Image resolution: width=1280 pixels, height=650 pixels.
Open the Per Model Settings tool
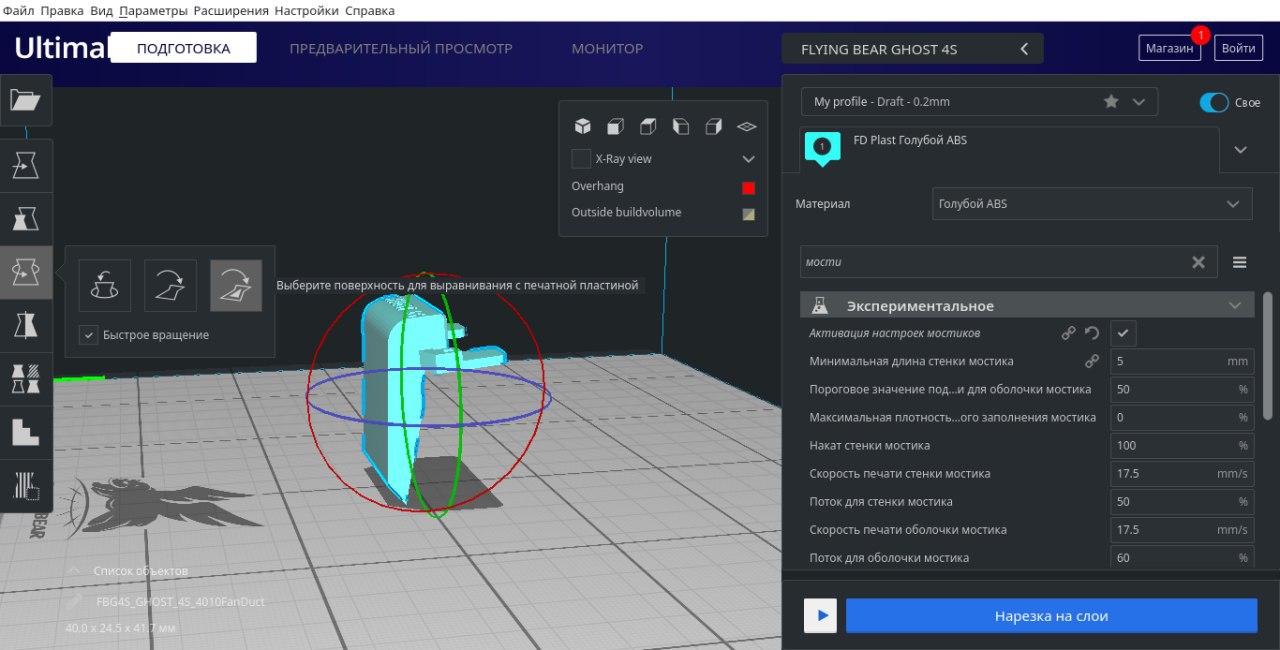pos(26,379)
